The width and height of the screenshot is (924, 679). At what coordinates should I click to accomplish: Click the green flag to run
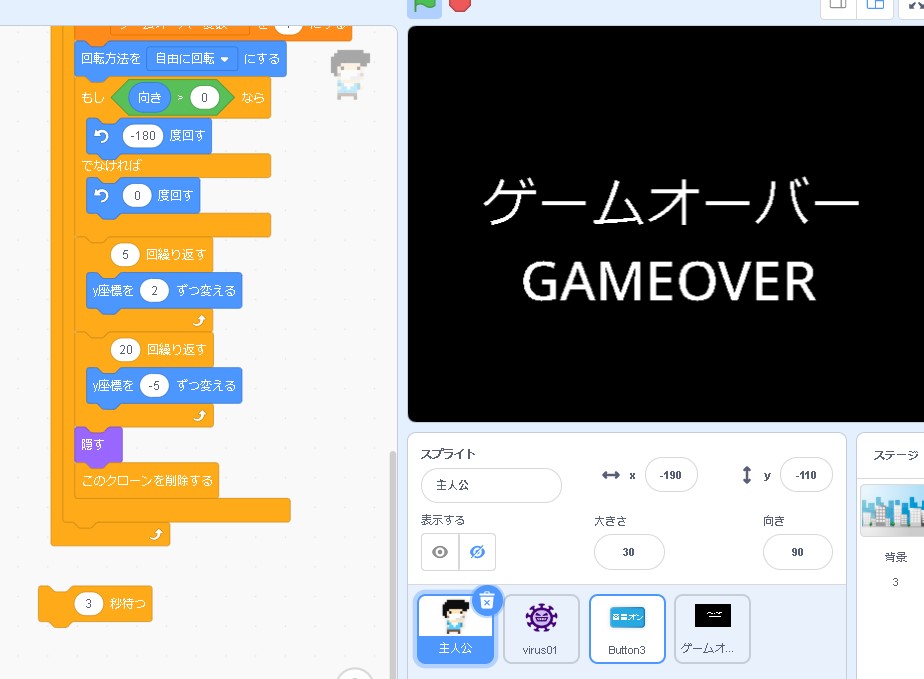point(422,4)
